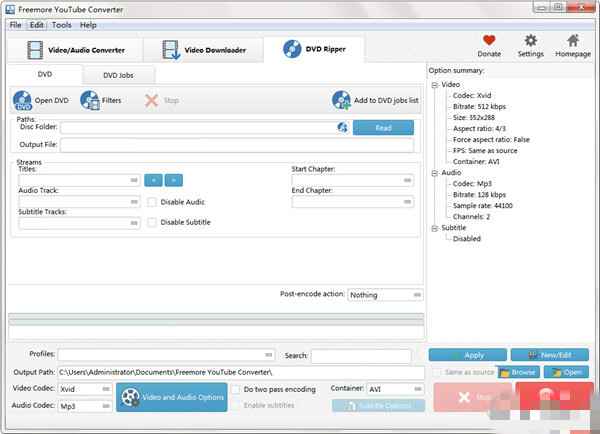Image resolution: width=600 pixels, height=434 pixels.
Task: Toggle Do two pass encoding
Action: [x=236, y=388]
